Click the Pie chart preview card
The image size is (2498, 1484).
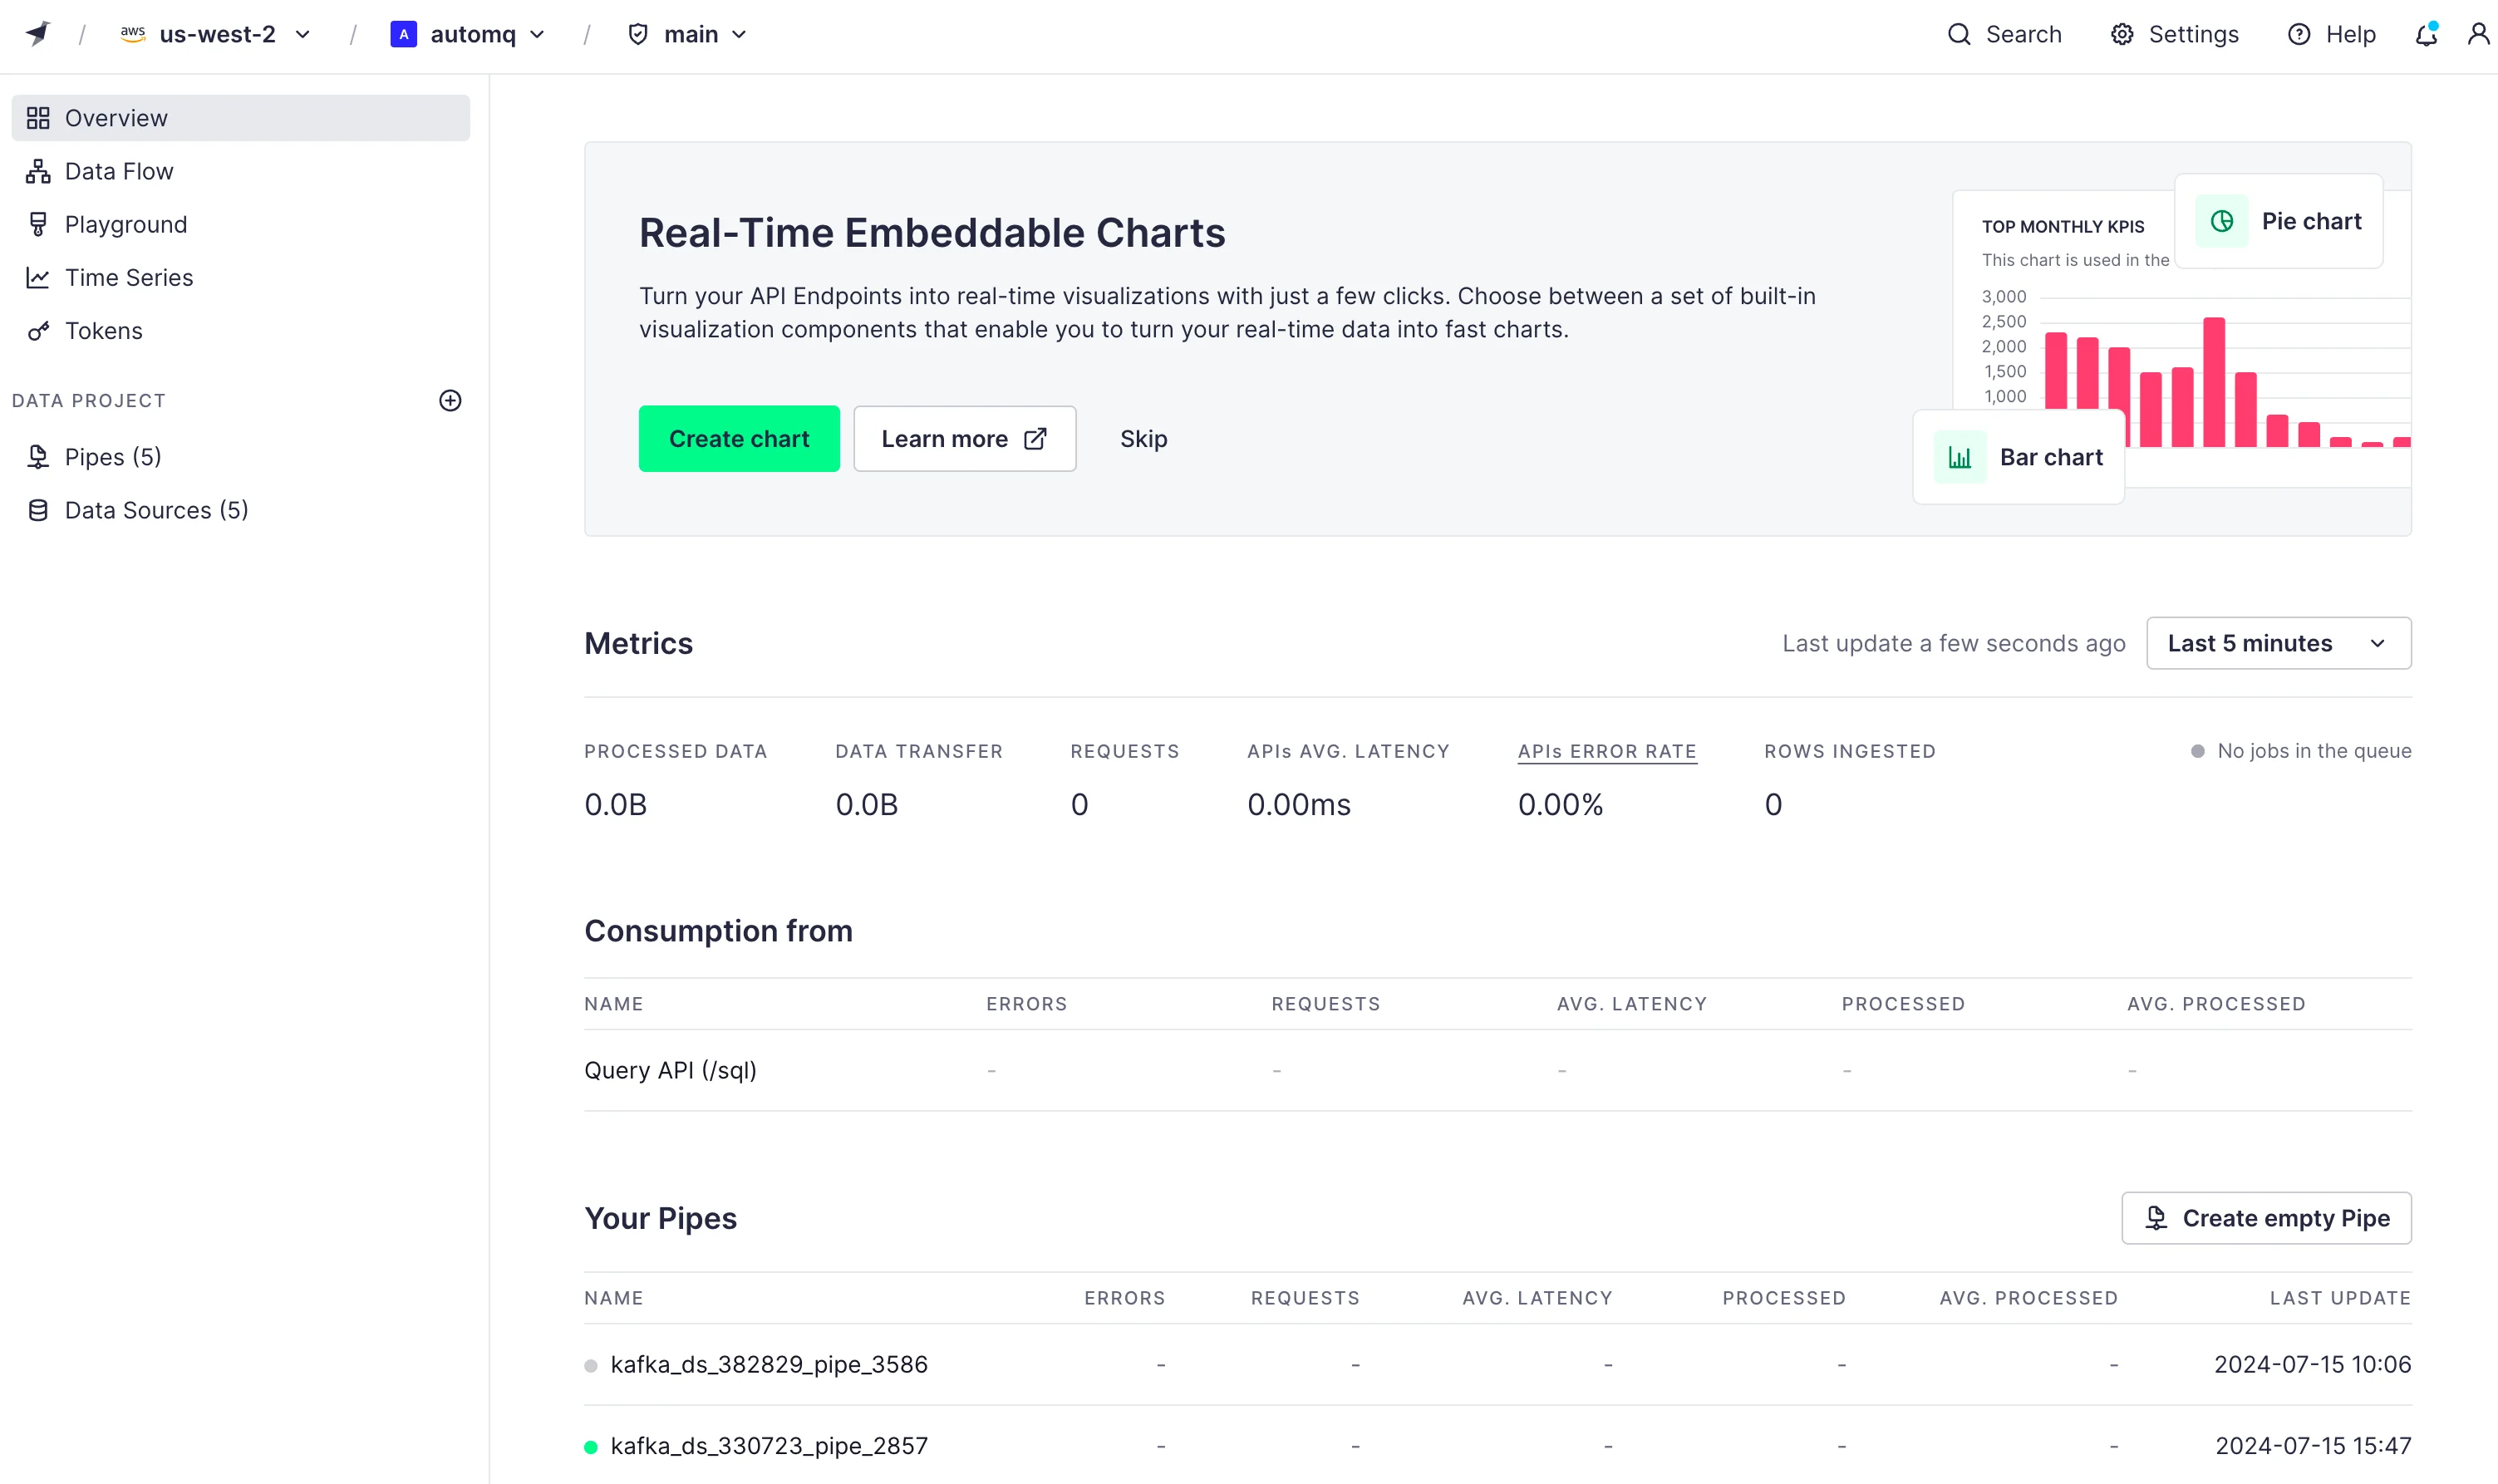(2278, 221)
